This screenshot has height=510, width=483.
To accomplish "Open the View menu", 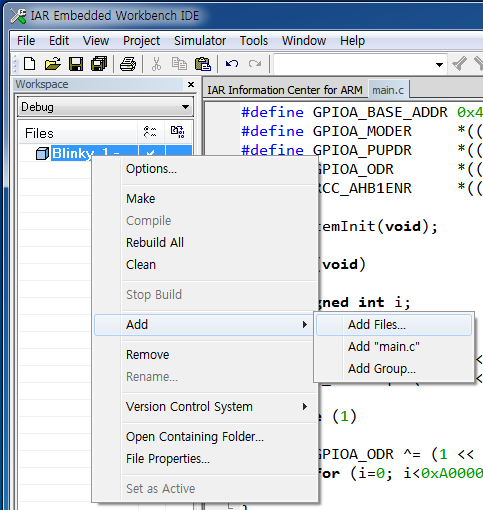I will pos(96,41).
